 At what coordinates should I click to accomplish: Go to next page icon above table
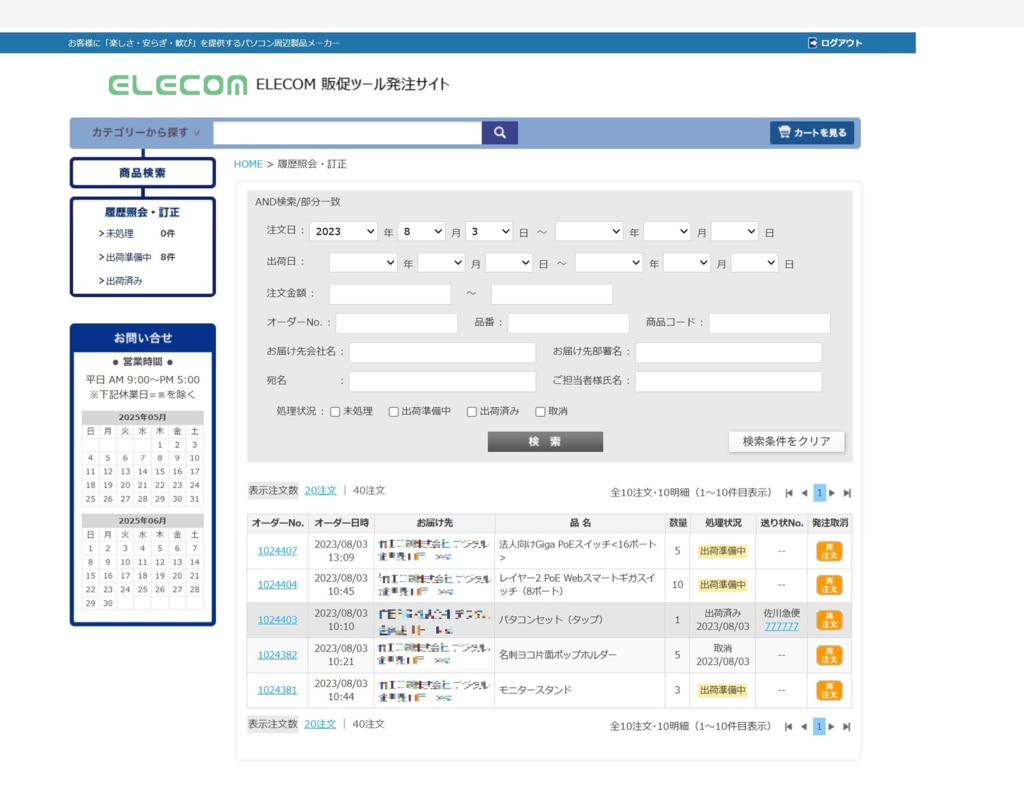pos(832,493)
